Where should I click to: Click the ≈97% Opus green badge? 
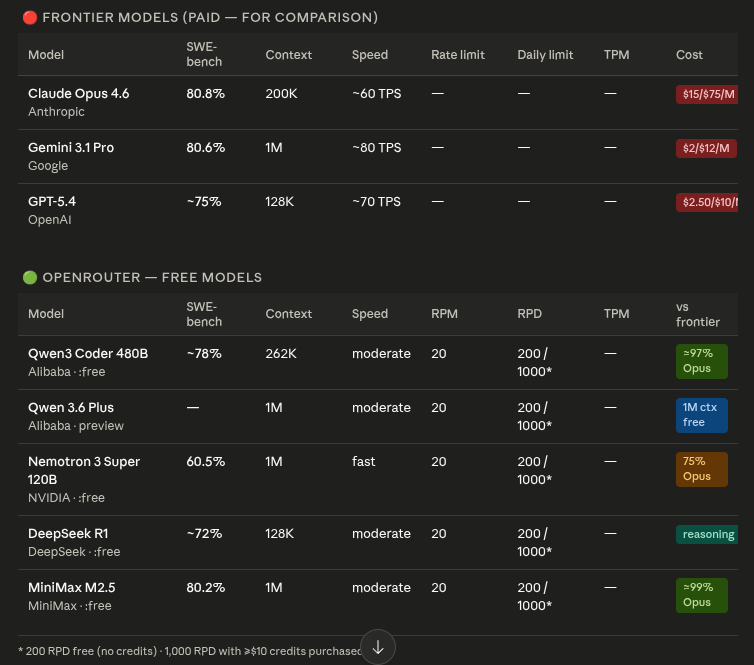tap(702, 361)
